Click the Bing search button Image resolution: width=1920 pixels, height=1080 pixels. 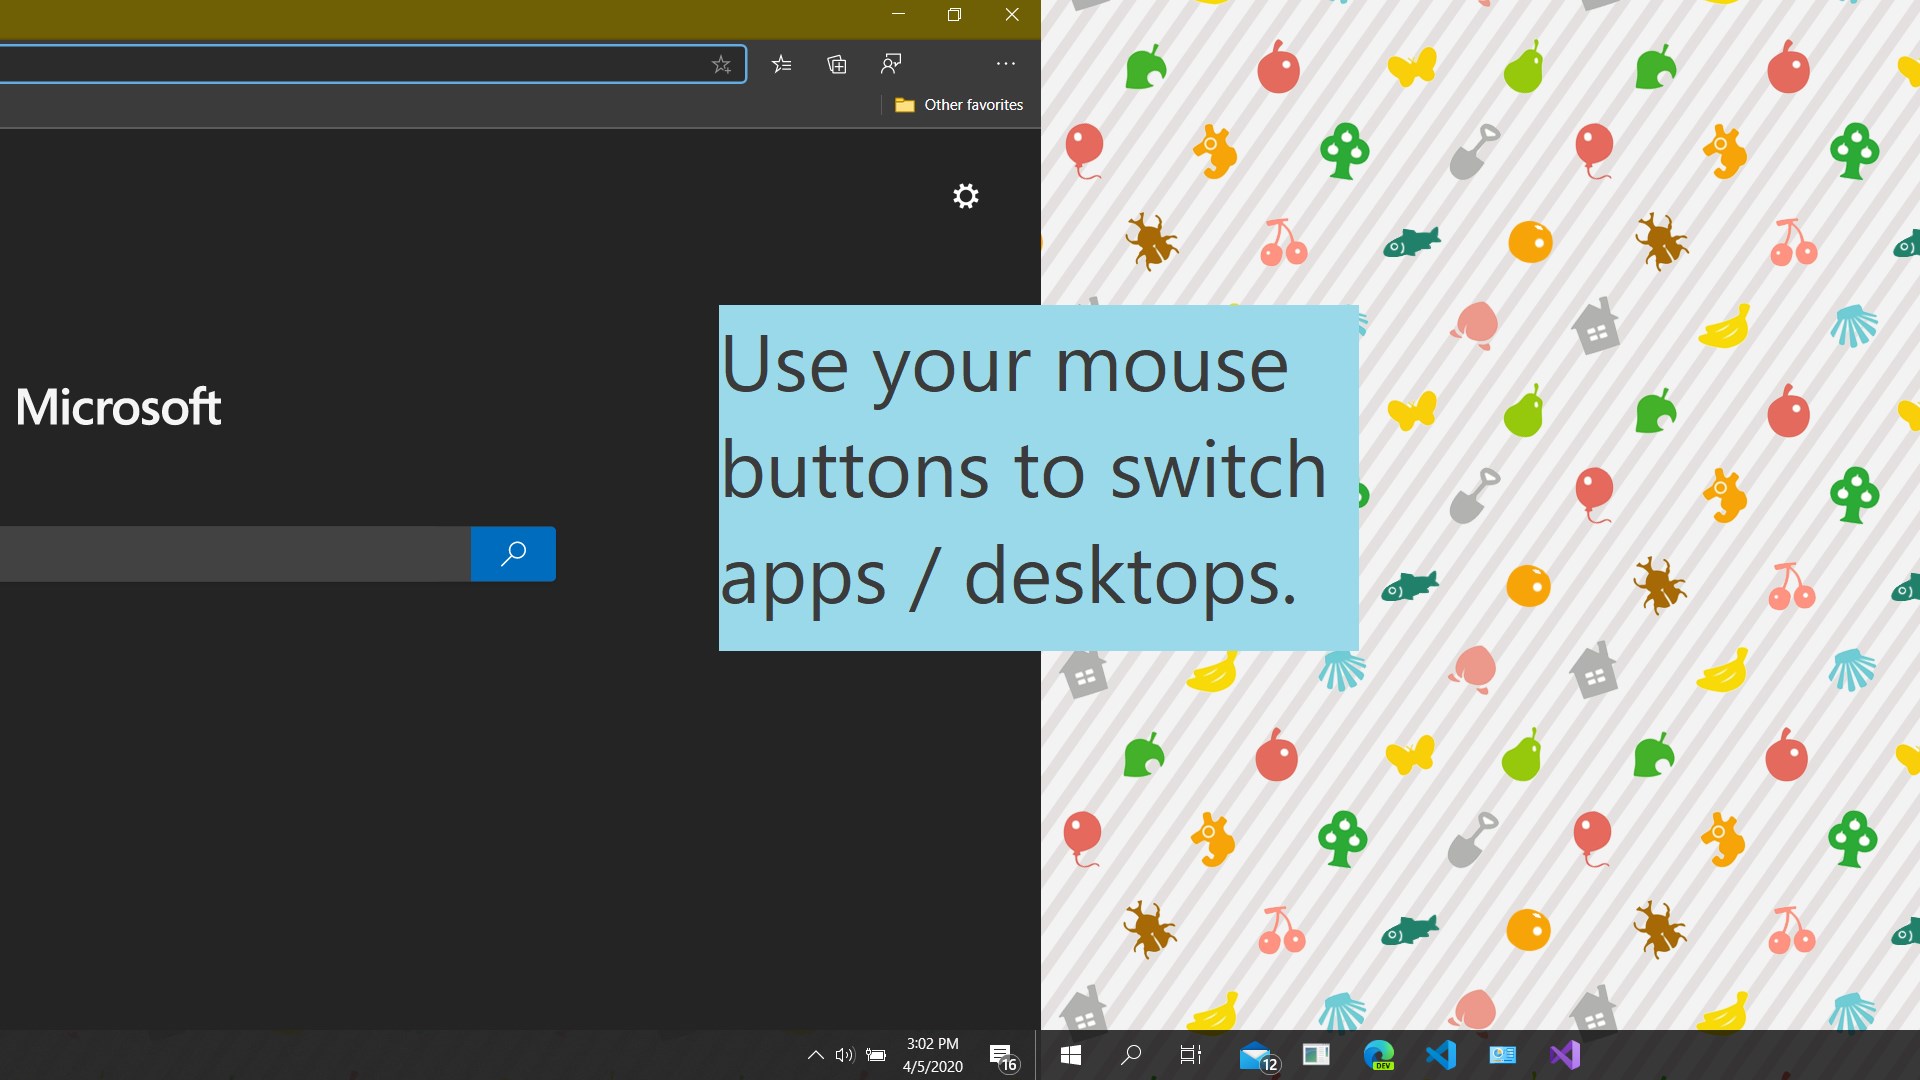(512, 553)
